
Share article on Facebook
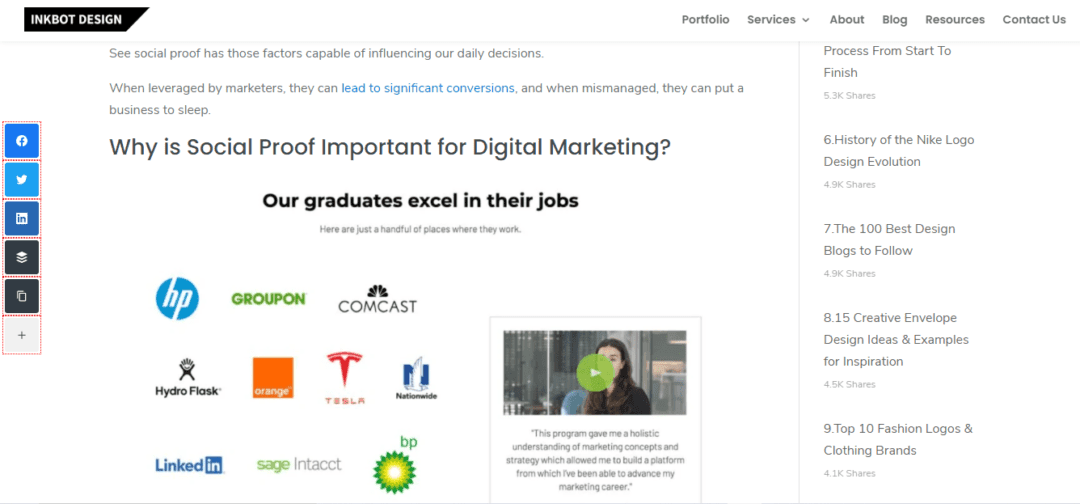(22, 141)
